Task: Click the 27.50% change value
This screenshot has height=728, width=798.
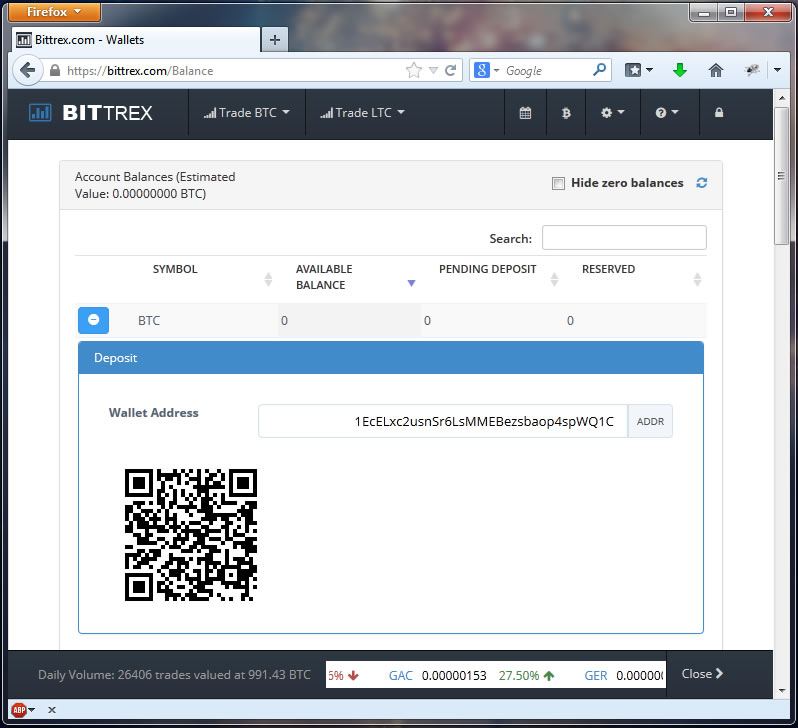Action: click(x=519, y=676)
